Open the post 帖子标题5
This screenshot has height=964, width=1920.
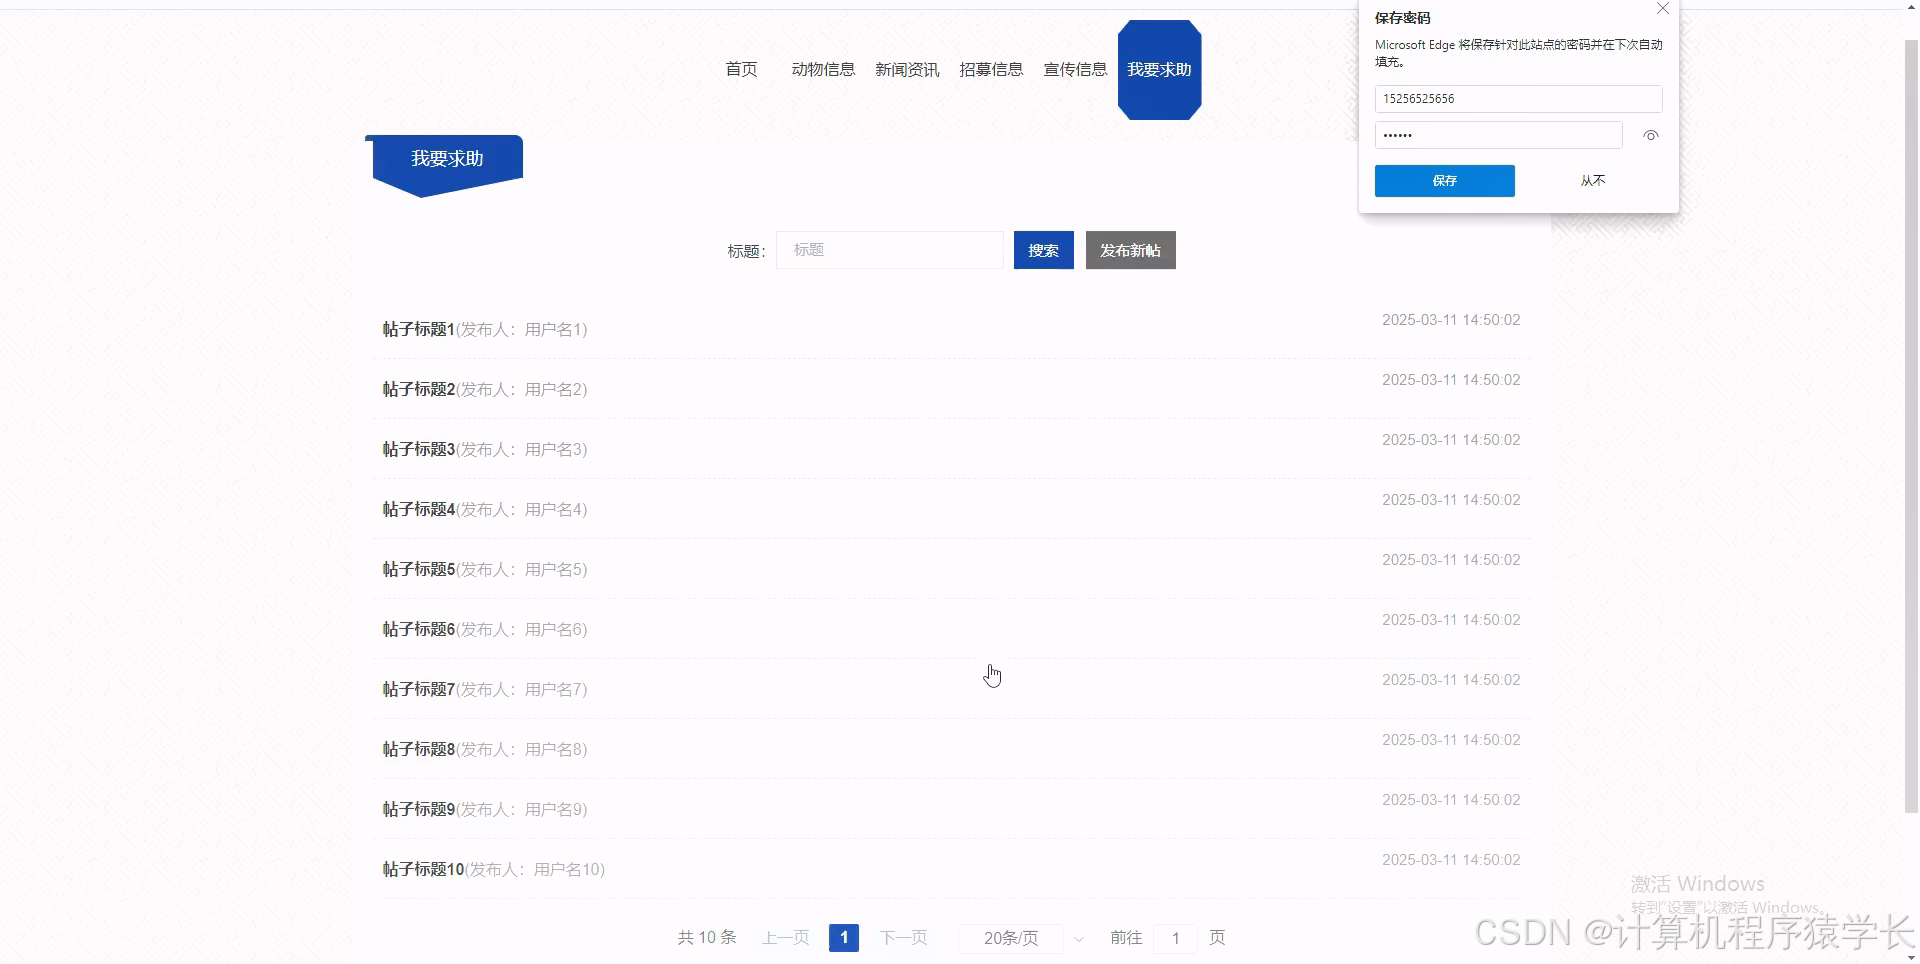pyautogui.click(x=417, y=569)
